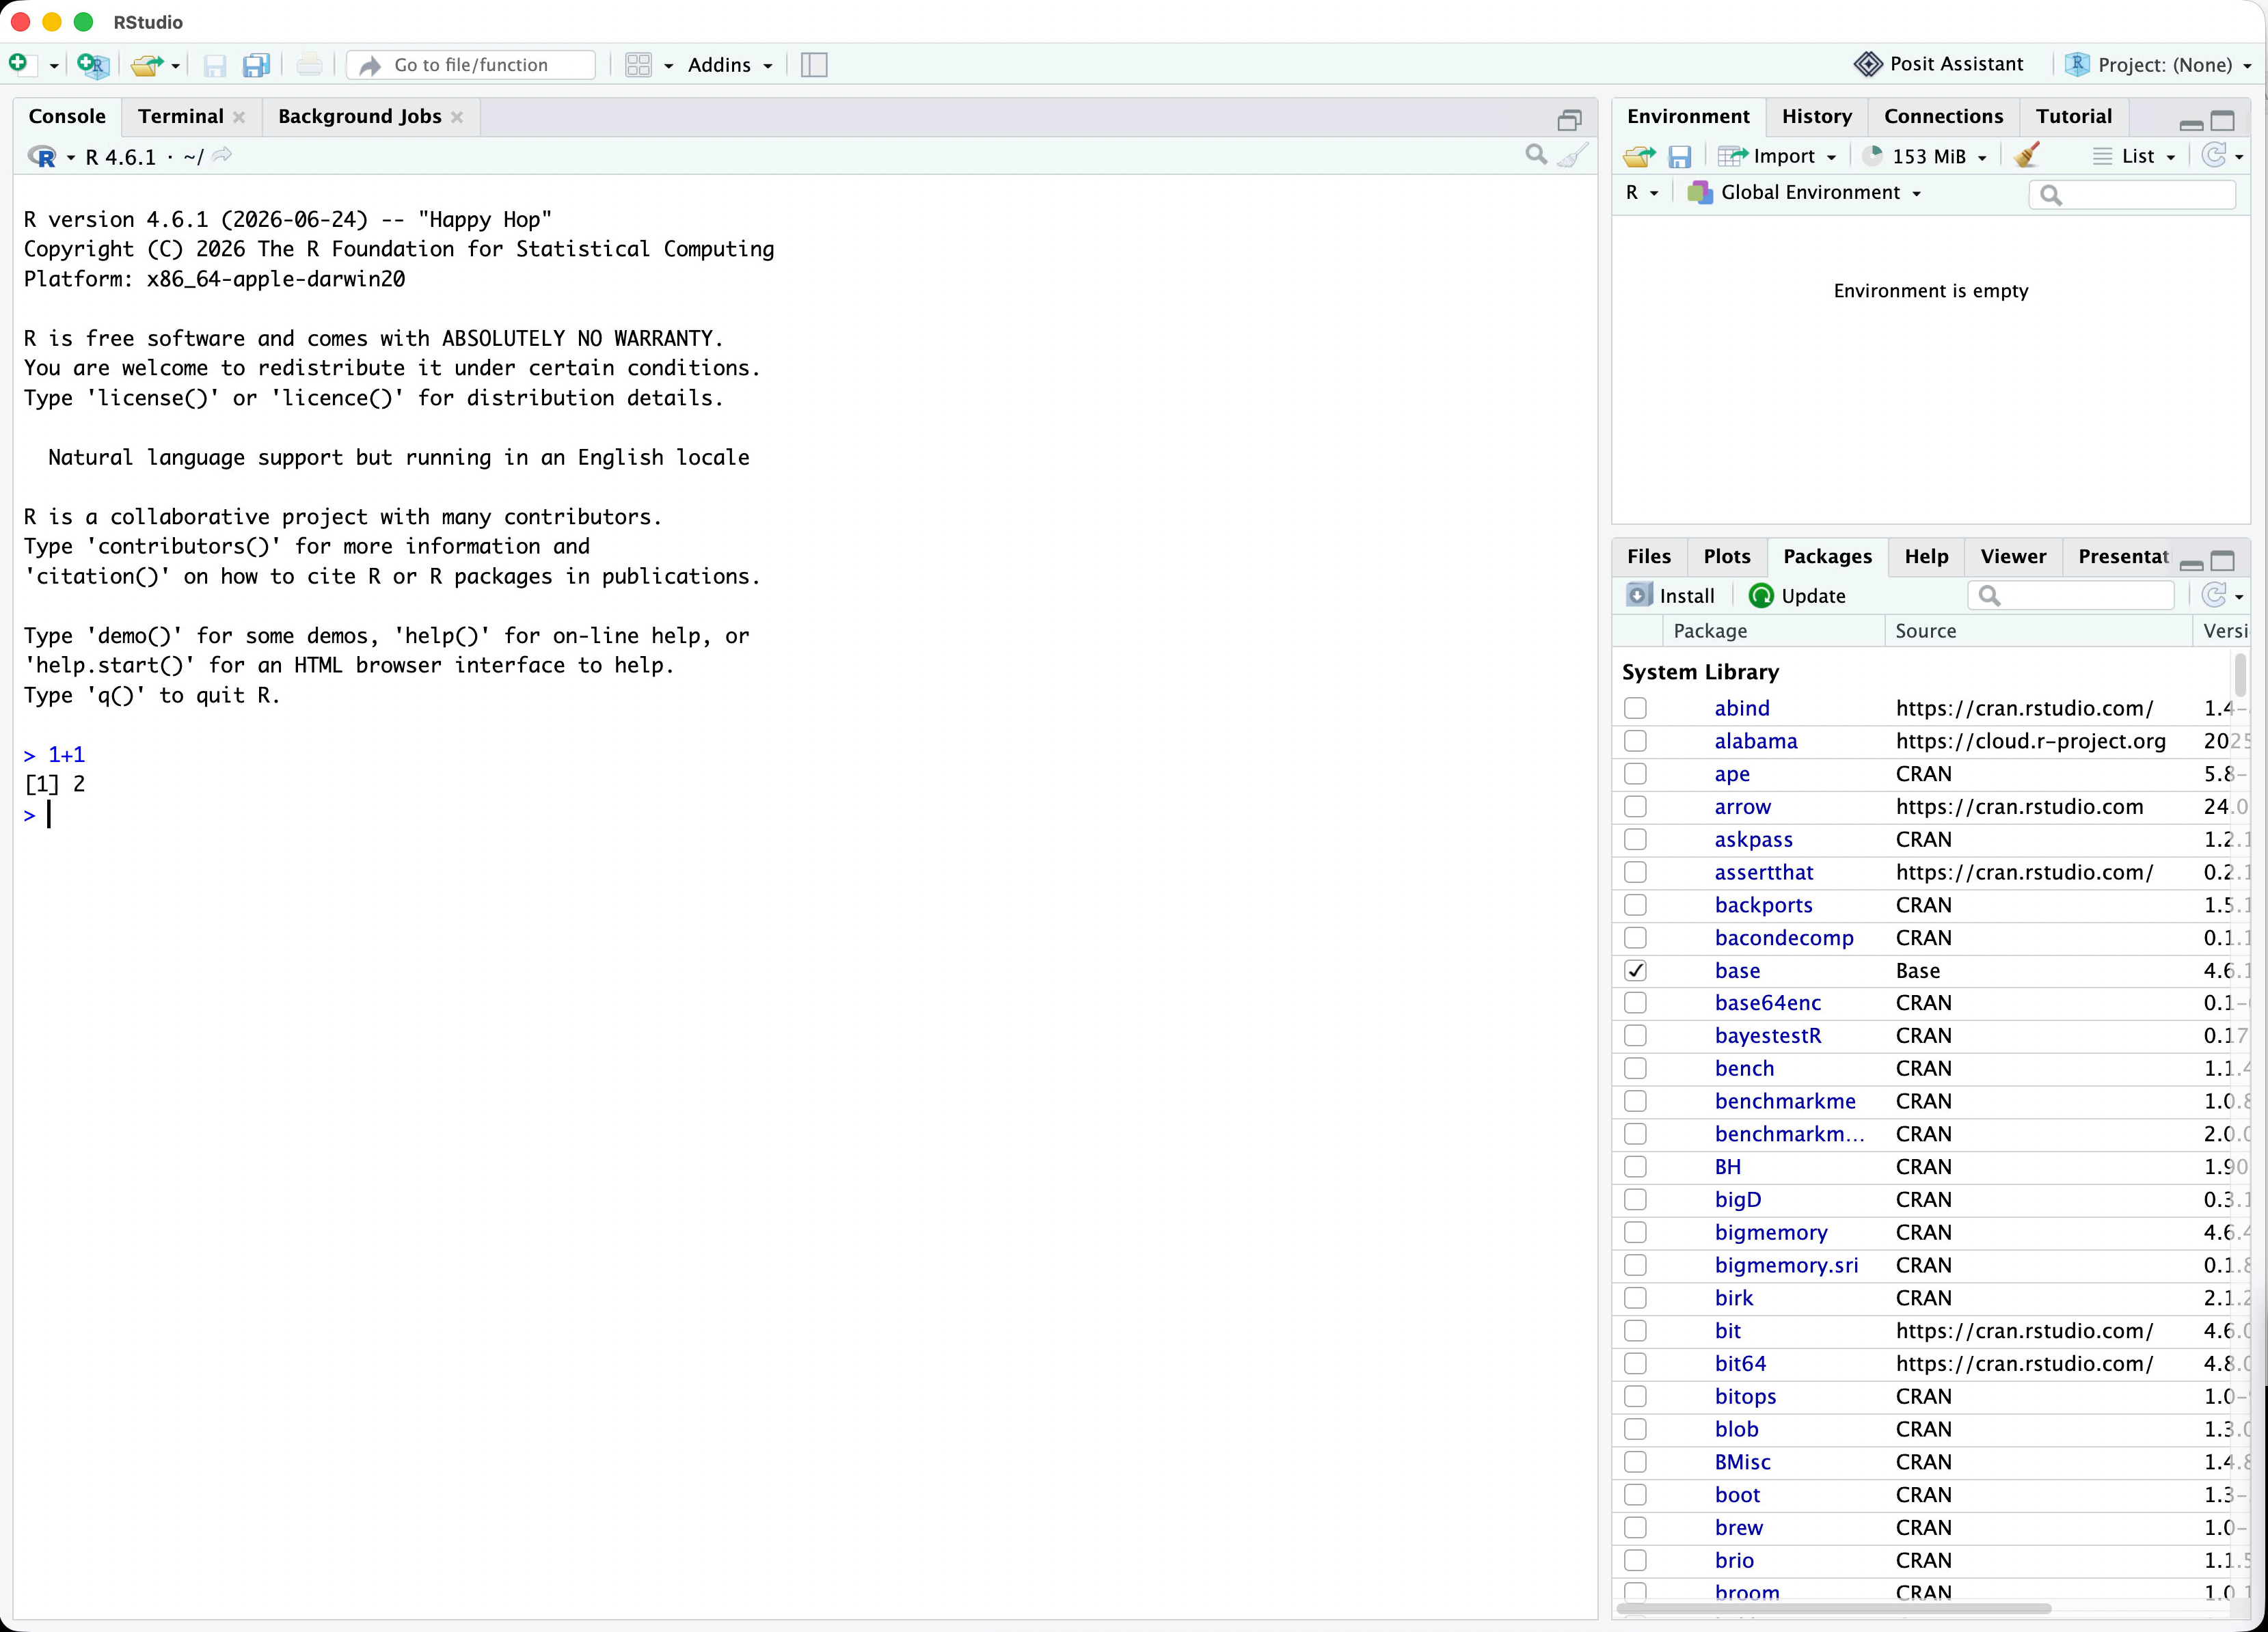Image resolution: width=2268 pixels, height=1632 pixels.
Task: Open the Global Environment dropdown
Action: [1804, 192]
